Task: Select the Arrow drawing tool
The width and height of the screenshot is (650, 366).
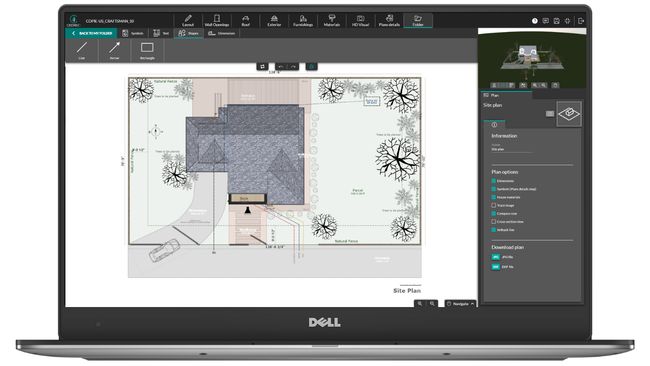Action: pos(114,51)
